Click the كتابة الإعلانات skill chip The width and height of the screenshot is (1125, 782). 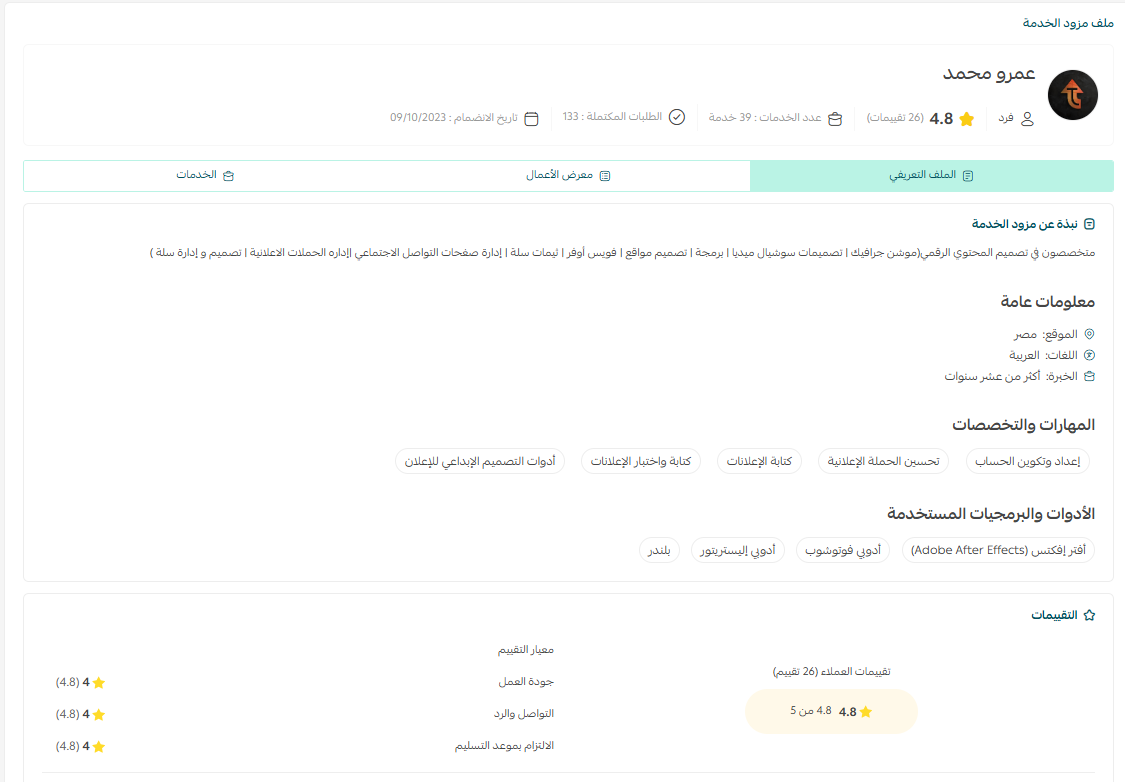759,461
